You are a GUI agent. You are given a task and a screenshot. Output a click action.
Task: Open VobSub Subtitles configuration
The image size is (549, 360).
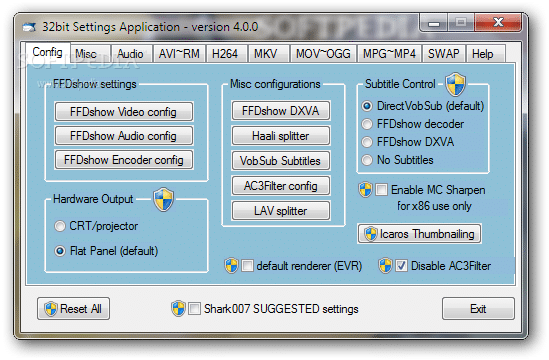tap(280, 161)
